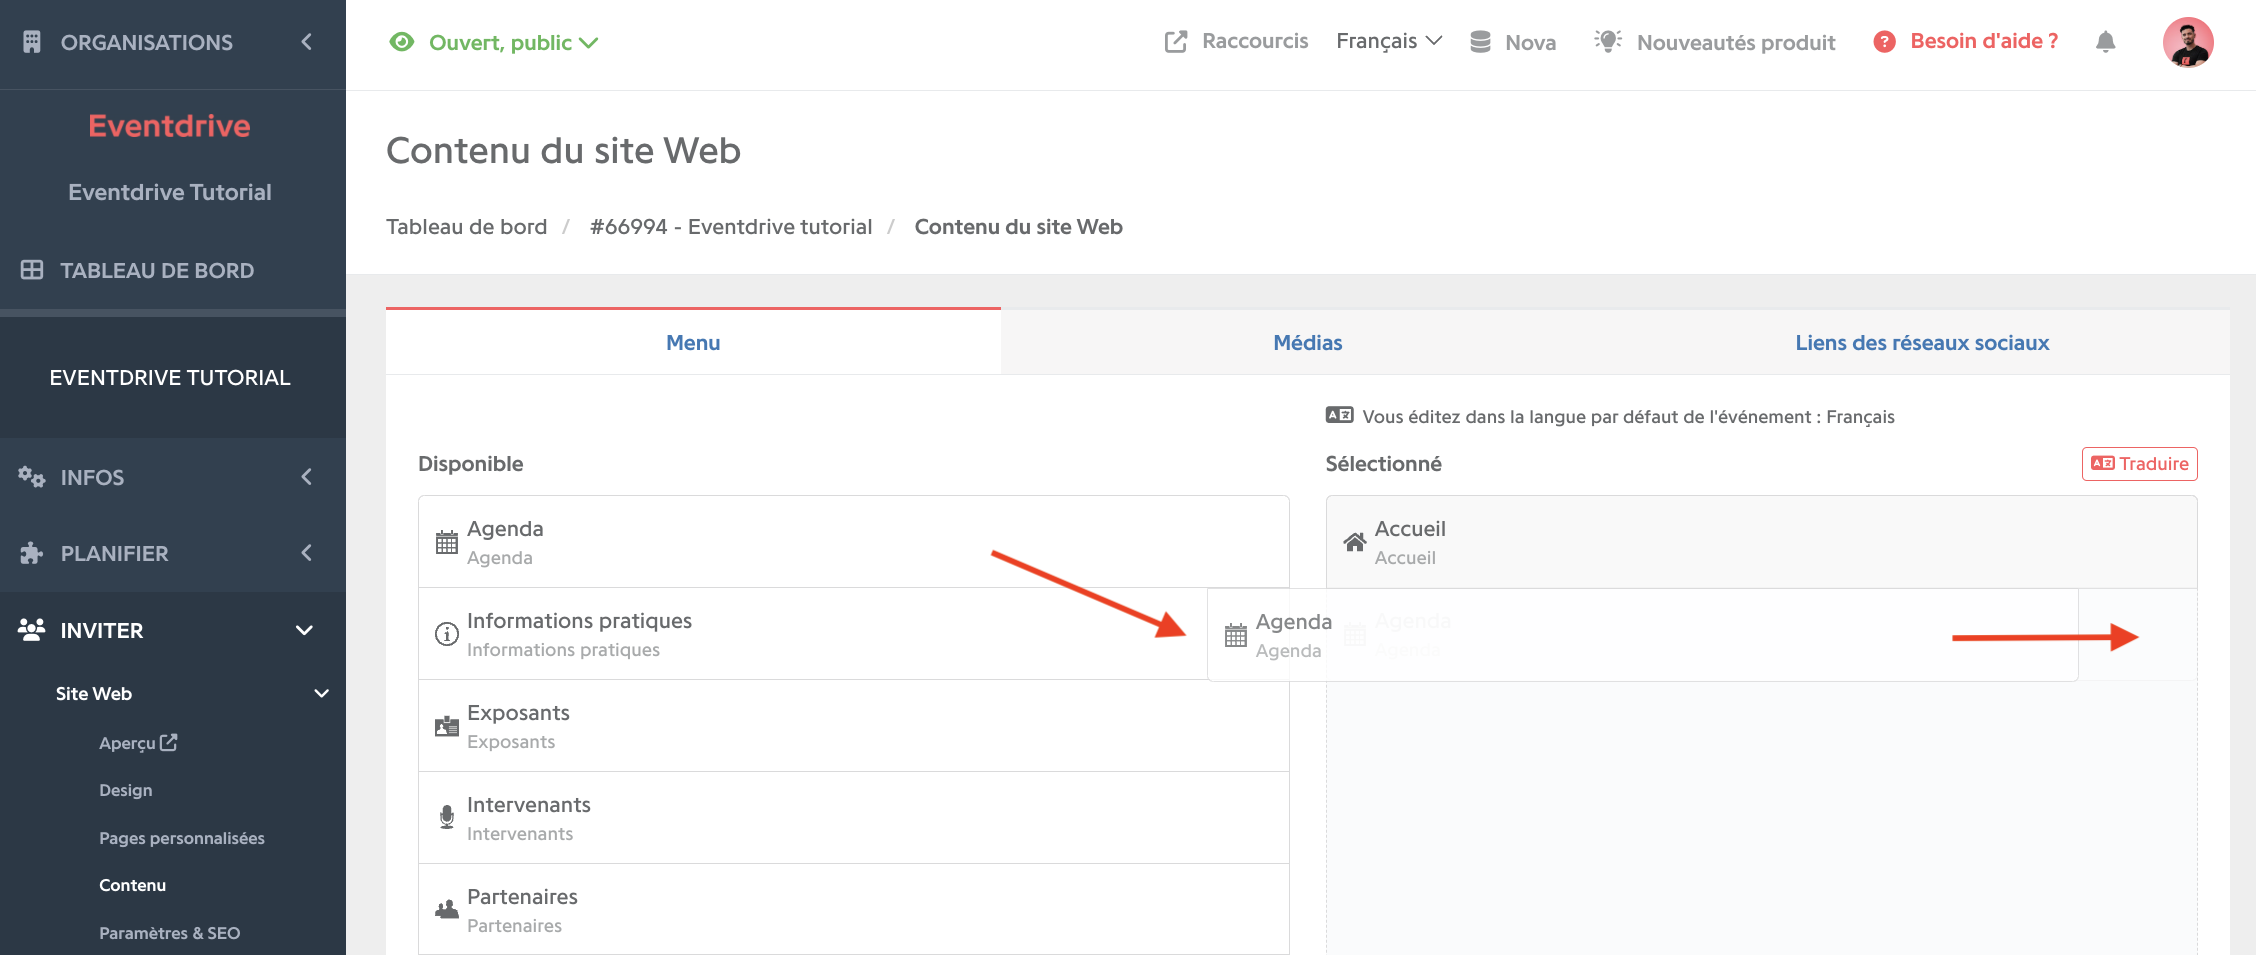Click the Traduire button

[x=2139, y=464]
